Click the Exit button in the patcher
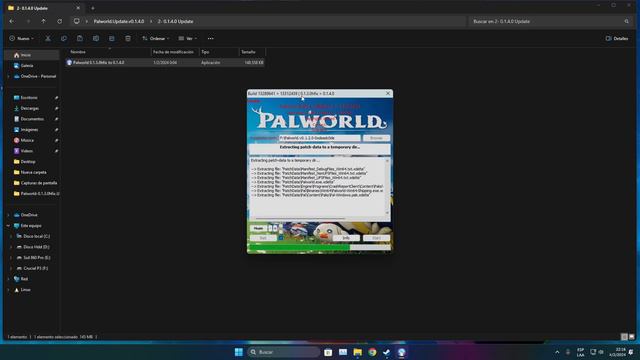 coord(263,238)
